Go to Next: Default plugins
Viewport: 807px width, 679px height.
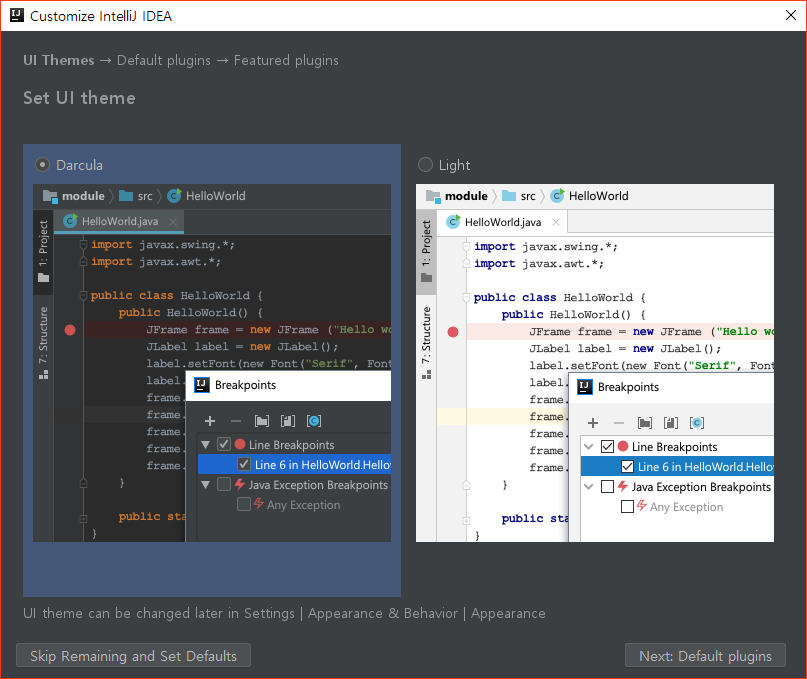pos(705,655)
